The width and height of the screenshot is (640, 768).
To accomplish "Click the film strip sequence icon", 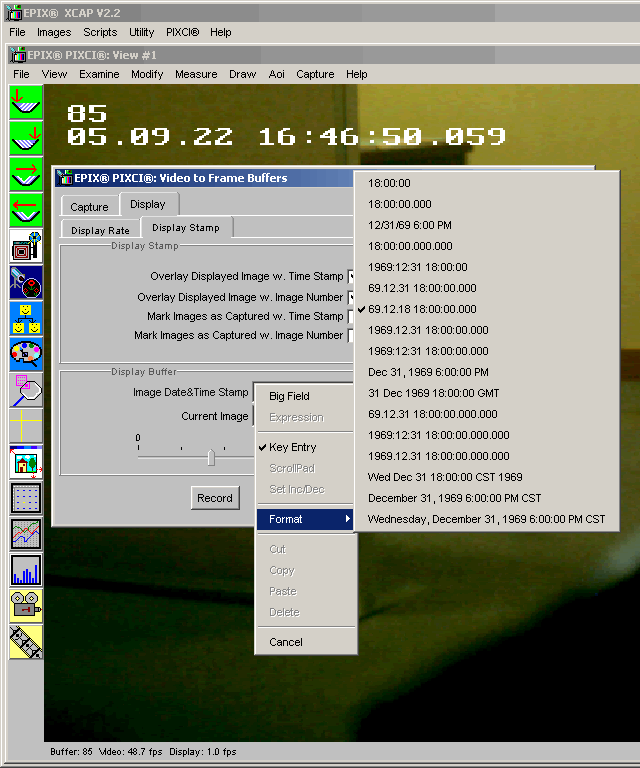I will pyautogui.click(x=26, y=642).
